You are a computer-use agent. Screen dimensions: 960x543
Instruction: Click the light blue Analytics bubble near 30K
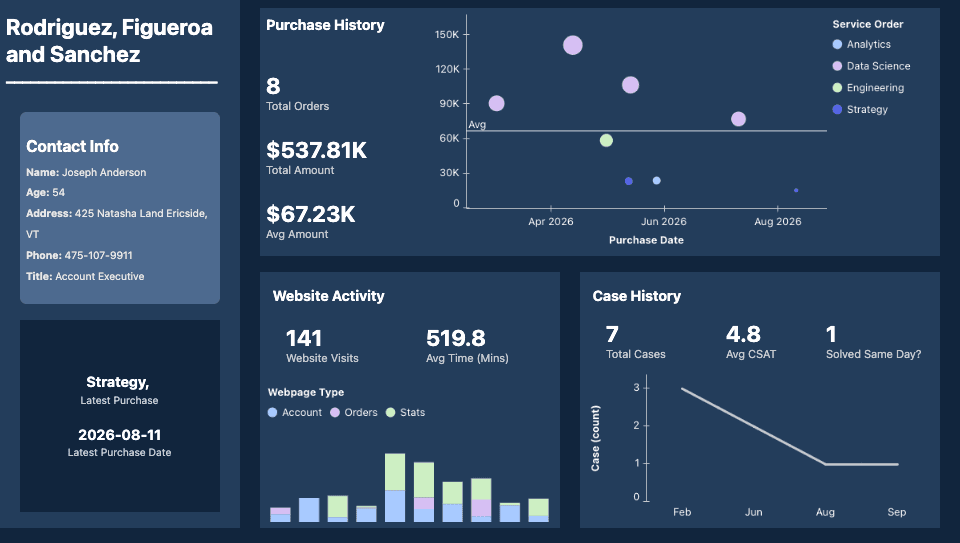click(x=656, y=181)
